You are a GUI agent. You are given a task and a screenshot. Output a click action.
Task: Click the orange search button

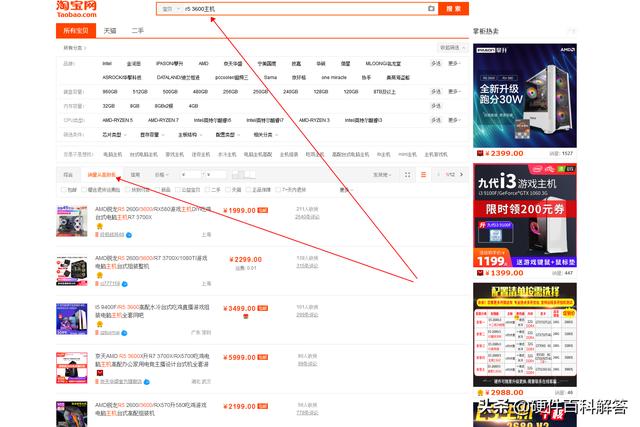pos(453,9)
